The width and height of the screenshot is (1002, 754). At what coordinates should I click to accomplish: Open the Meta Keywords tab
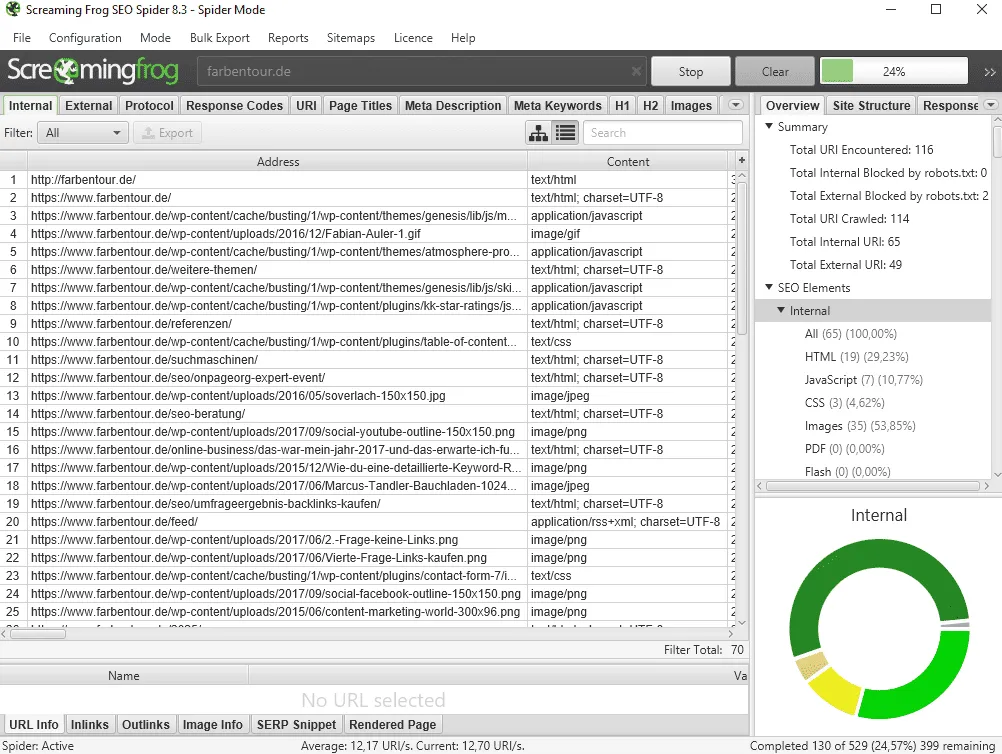click(x=558, y=105)
